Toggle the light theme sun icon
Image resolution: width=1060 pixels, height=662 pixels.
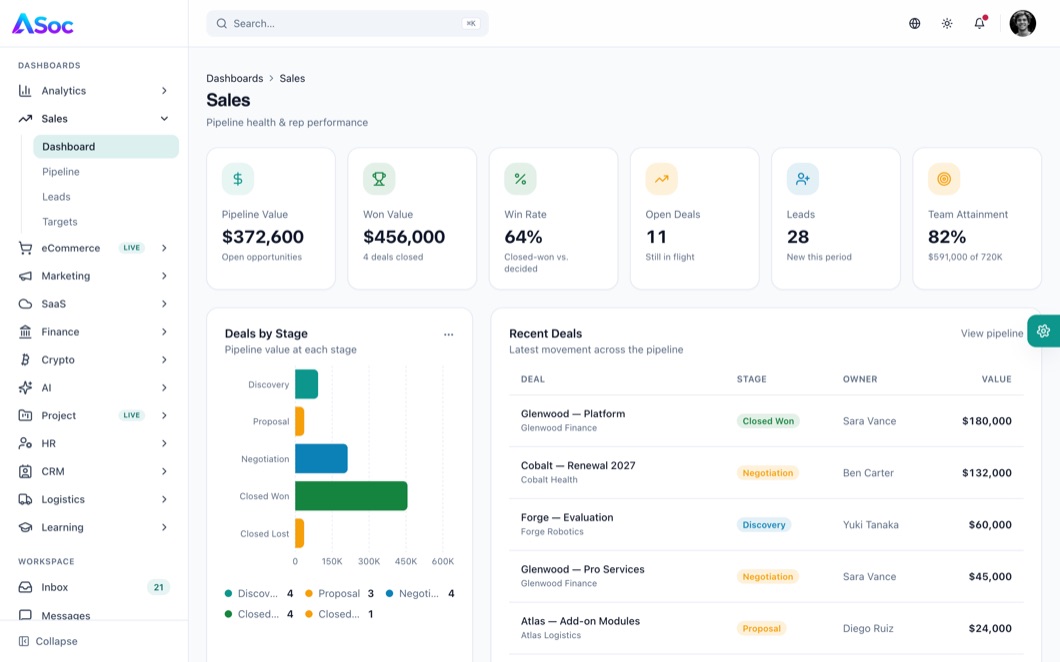pyautogui.click(x=946, y=23)
